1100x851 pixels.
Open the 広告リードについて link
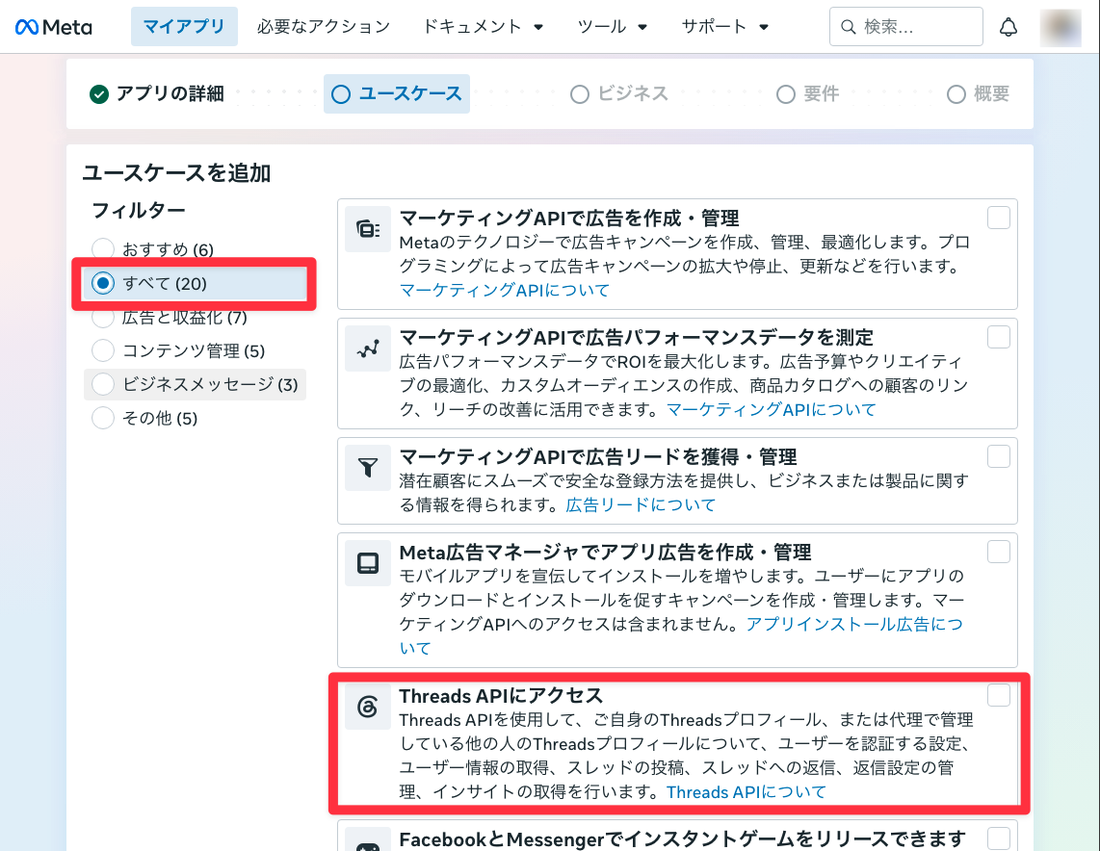coord(640,505)
